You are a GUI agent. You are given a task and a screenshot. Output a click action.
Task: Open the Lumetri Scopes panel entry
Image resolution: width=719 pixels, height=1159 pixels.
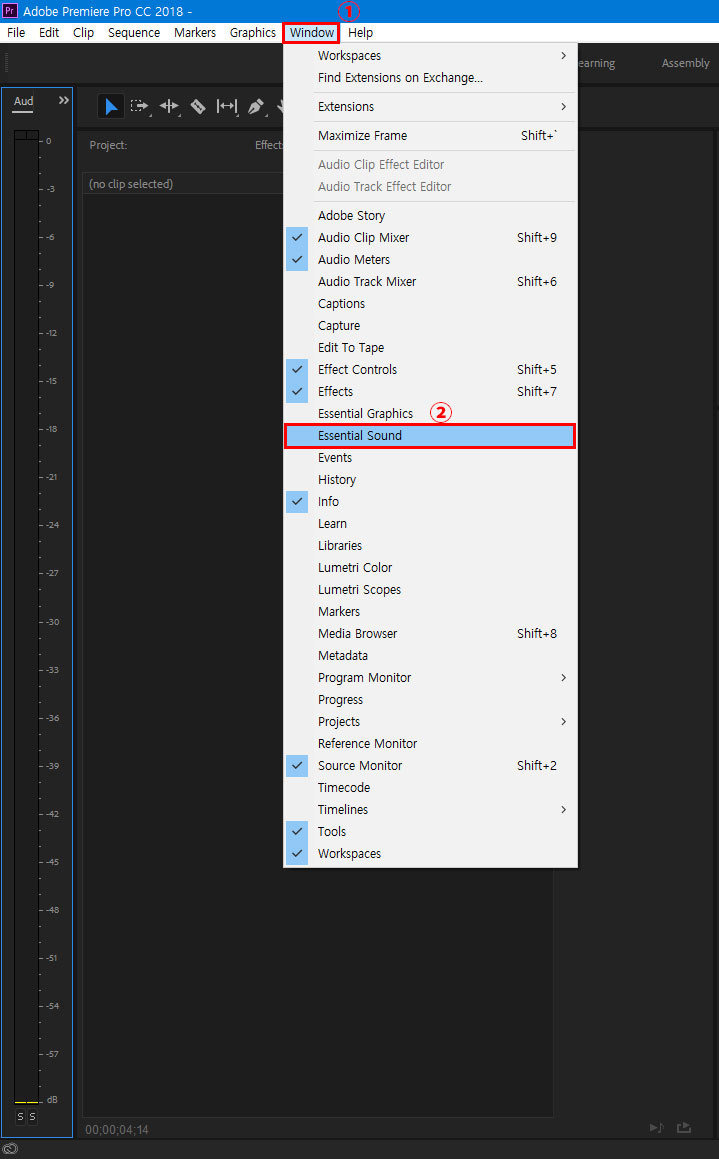pyautogui.click(x=430, y=590)
